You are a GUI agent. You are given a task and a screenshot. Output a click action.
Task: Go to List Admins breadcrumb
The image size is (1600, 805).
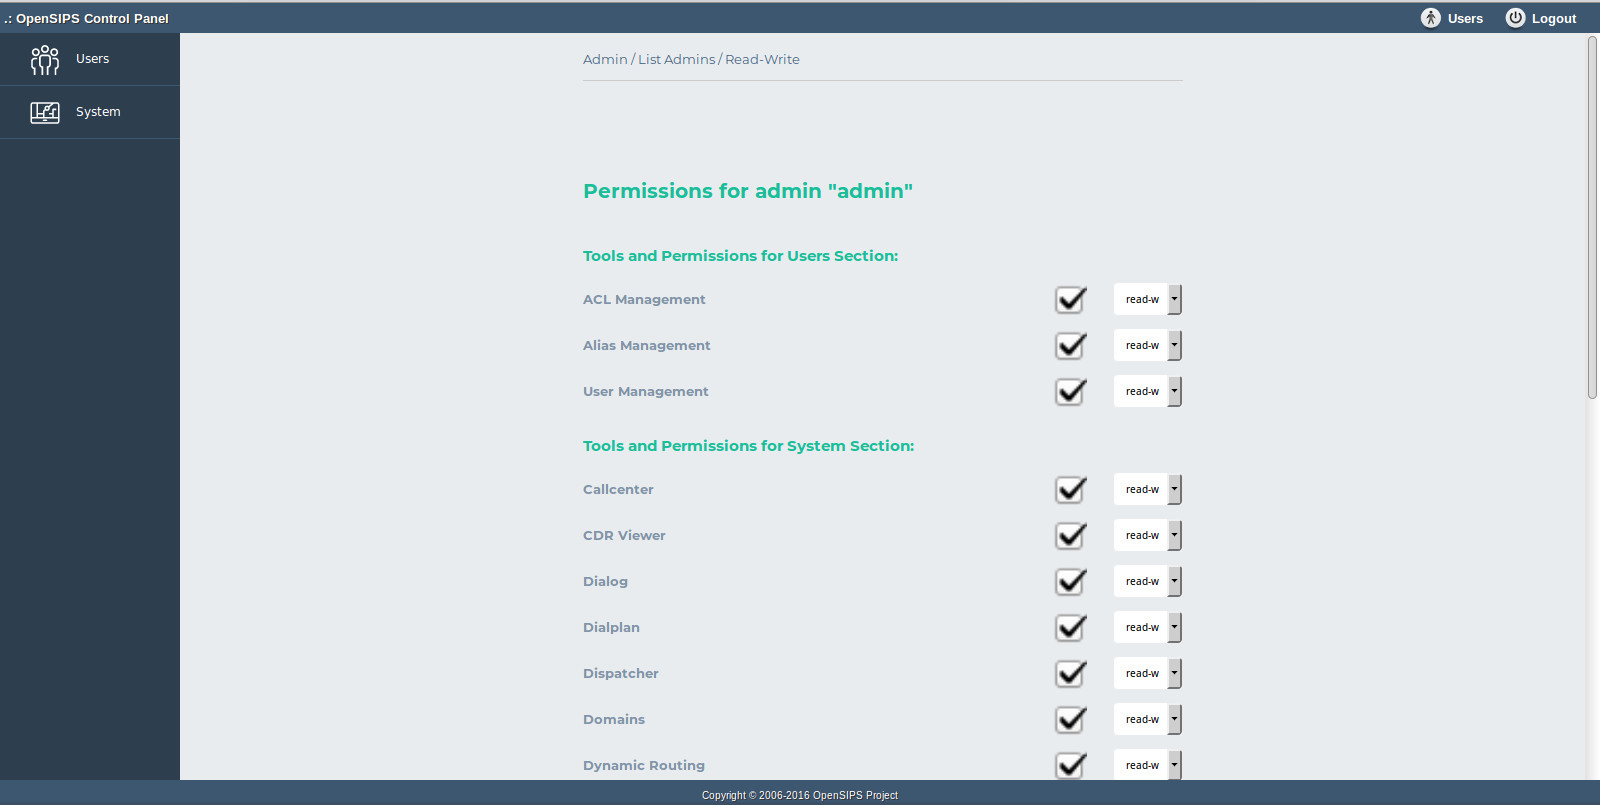pyautogui.click(x=677, y=59)
